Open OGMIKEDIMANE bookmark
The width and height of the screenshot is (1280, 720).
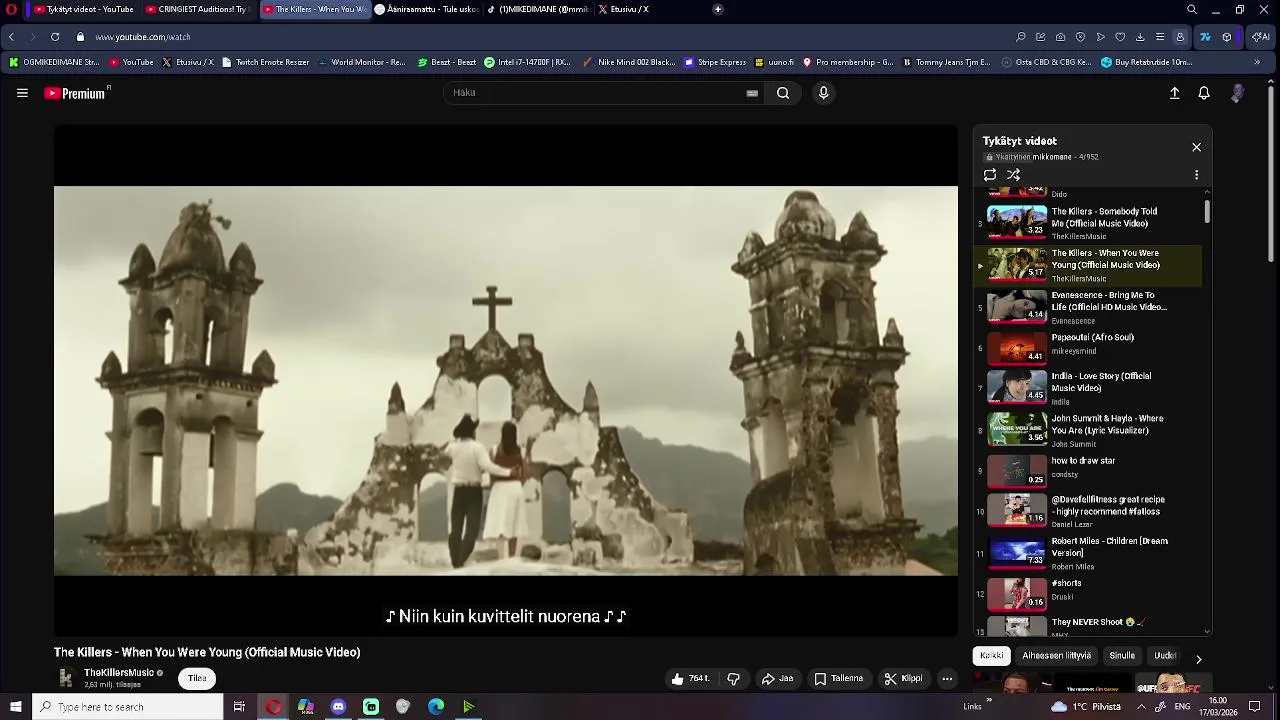[x=55, y=62]
